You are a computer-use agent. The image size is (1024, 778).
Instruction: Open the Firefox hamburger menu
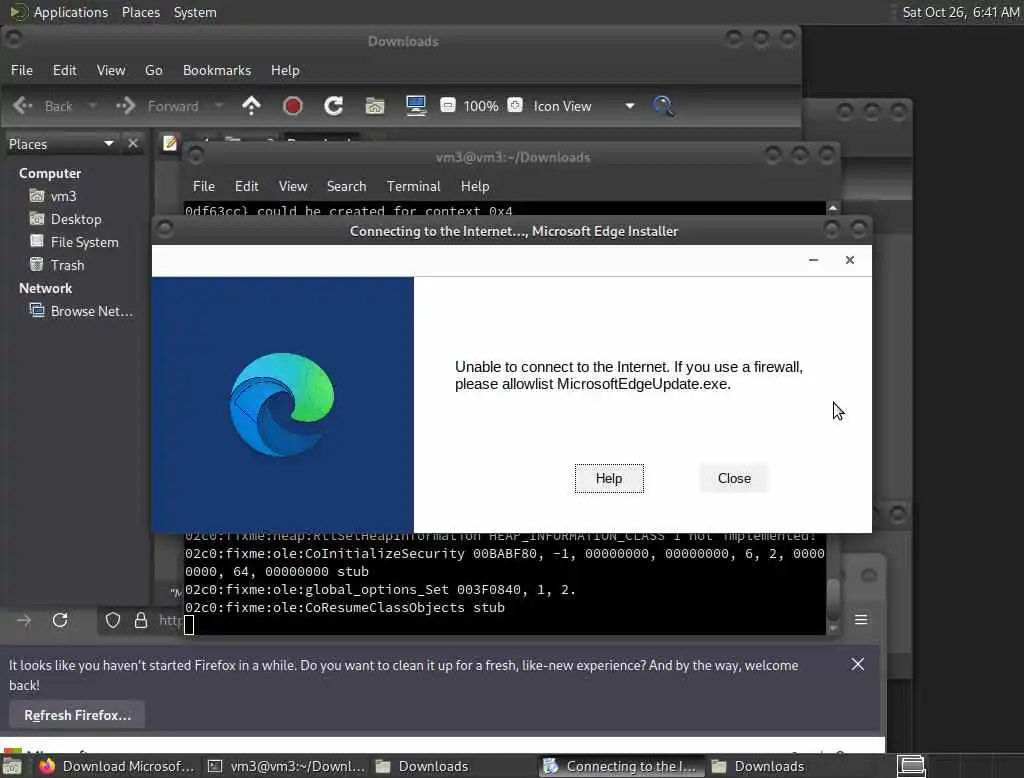pyautogui.click(x=861, y=619)
